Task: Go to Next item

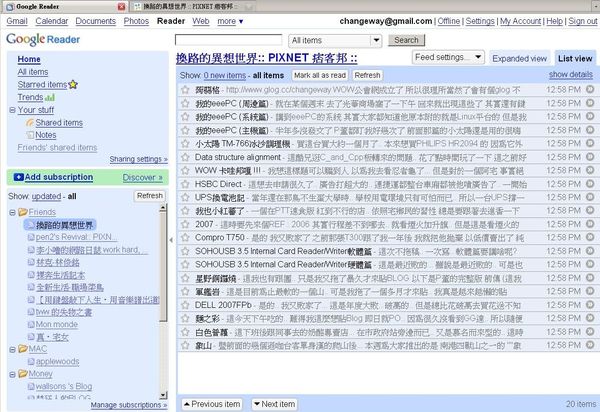Action: (x=274, y=404)
